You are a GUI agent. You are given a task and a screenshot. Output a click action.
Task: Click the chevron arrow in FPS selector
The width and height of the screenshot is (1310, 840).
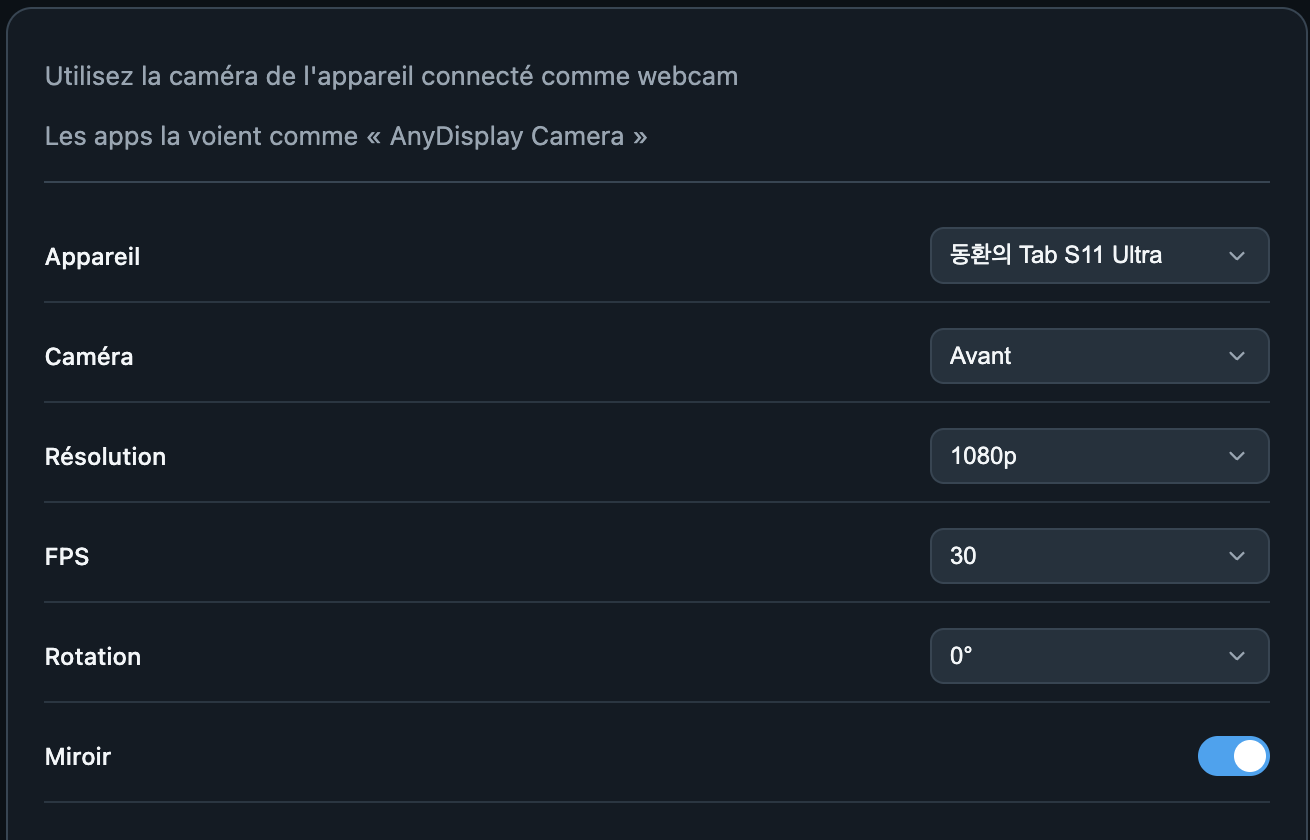[x=1237, y=556]
